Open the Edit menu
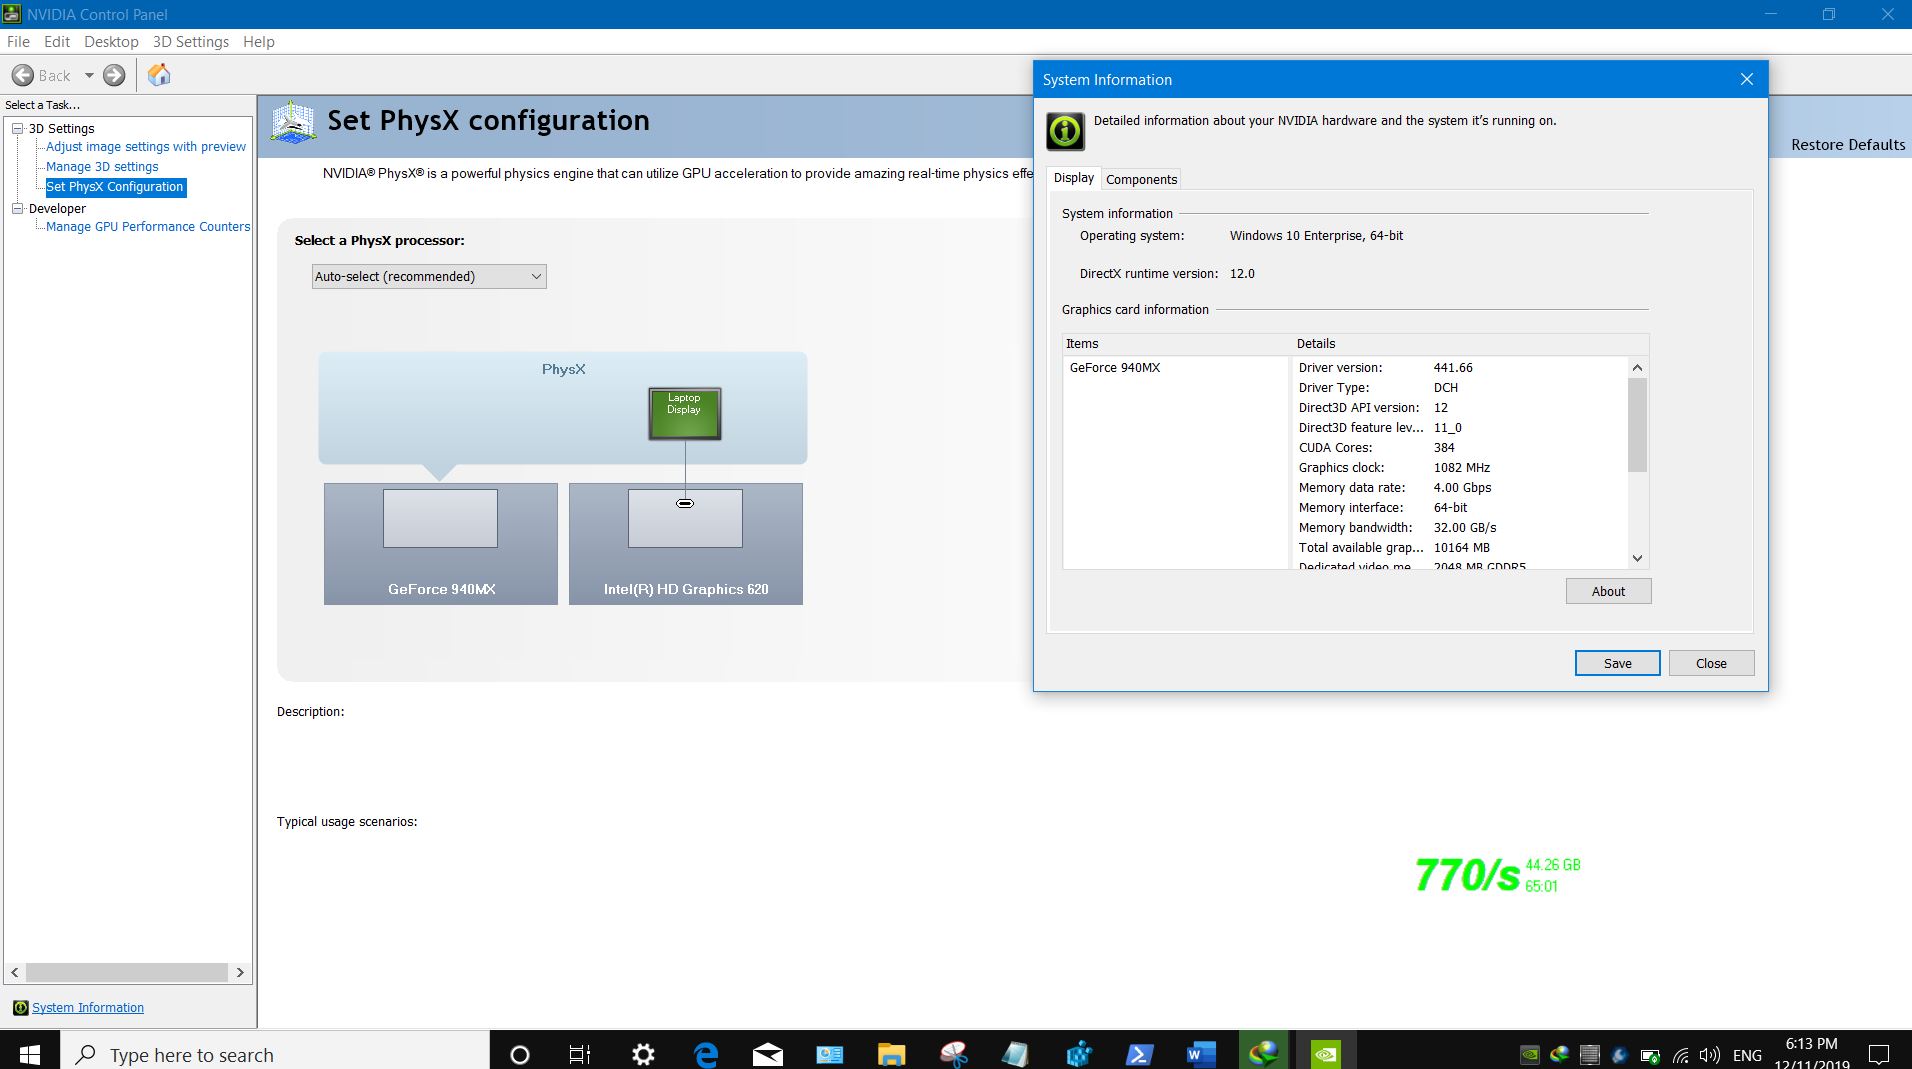Screen dimensions: 1912x1069 coord(57,42)
